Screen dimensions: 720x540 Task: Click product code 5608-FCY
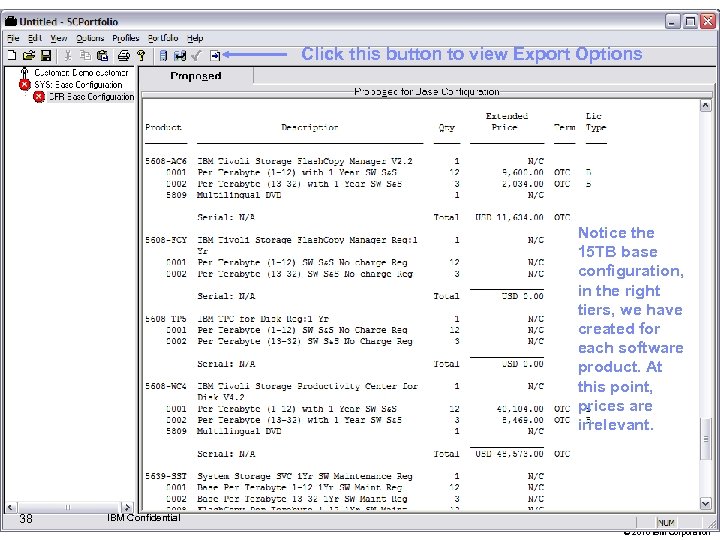tap(166, 240)
